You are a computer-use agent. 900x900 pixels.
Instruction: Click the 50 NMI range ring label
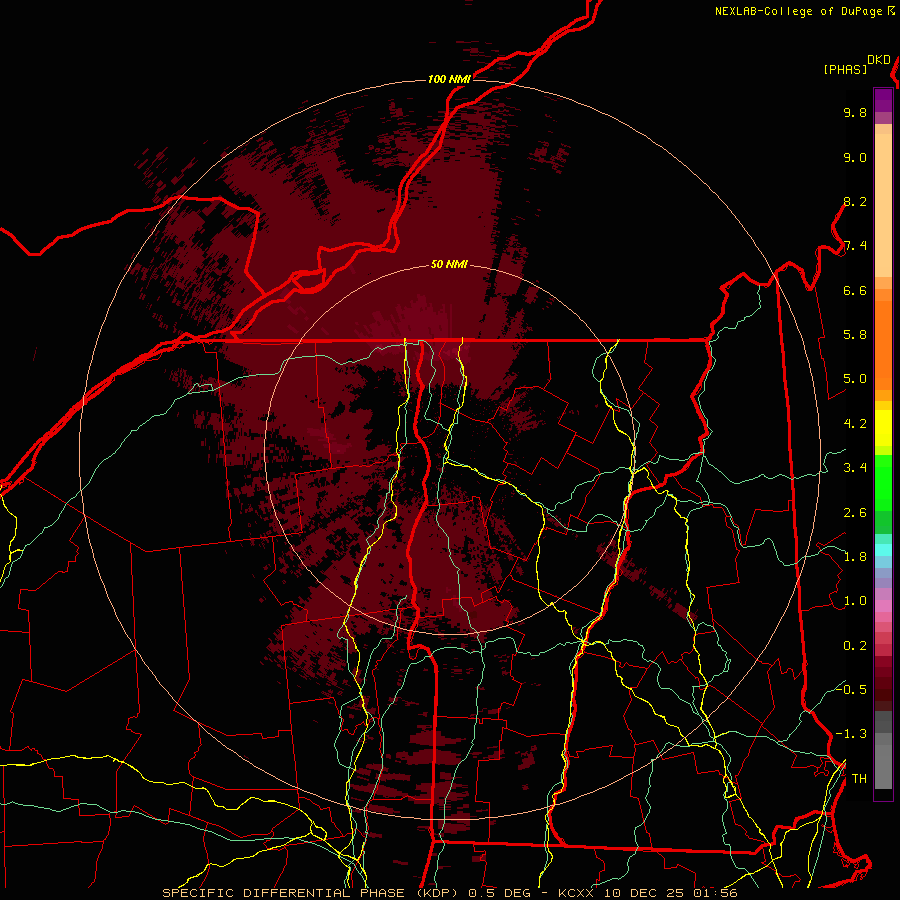point(449,265)
